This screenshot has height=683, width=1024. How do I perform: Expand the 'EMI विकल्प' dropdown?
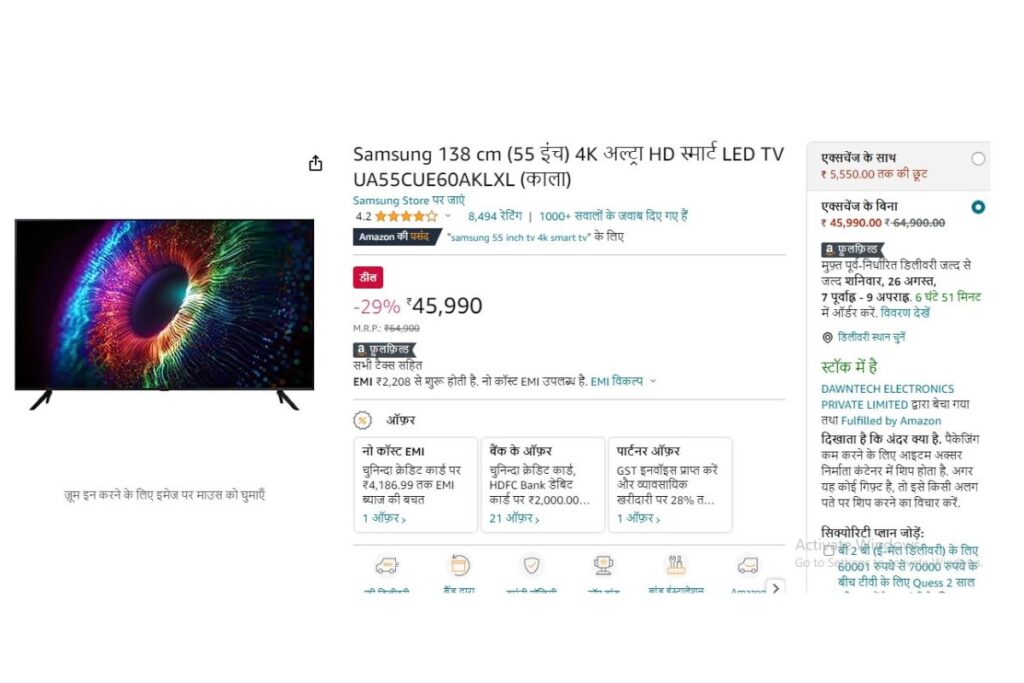pyautogui.click(x=652, y=381)
